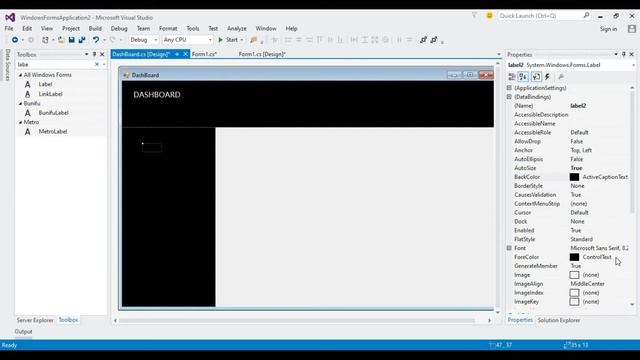Undo the last action
Viewport: 640px width, 360px height.
point(96,40)
